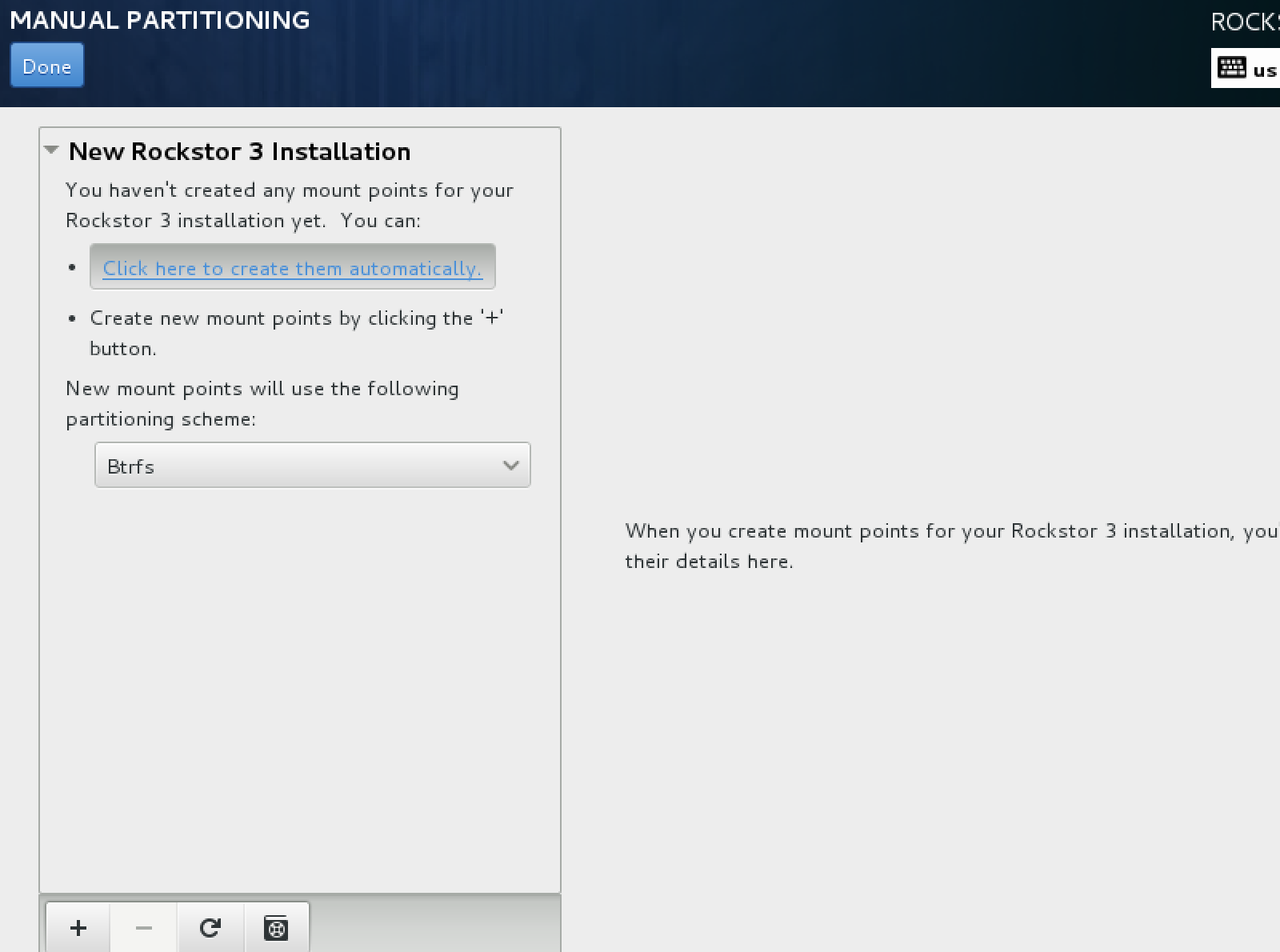Reload storage configuration with refresh icon
This screenshot has width=1280, height=952.
pos(210,928)
